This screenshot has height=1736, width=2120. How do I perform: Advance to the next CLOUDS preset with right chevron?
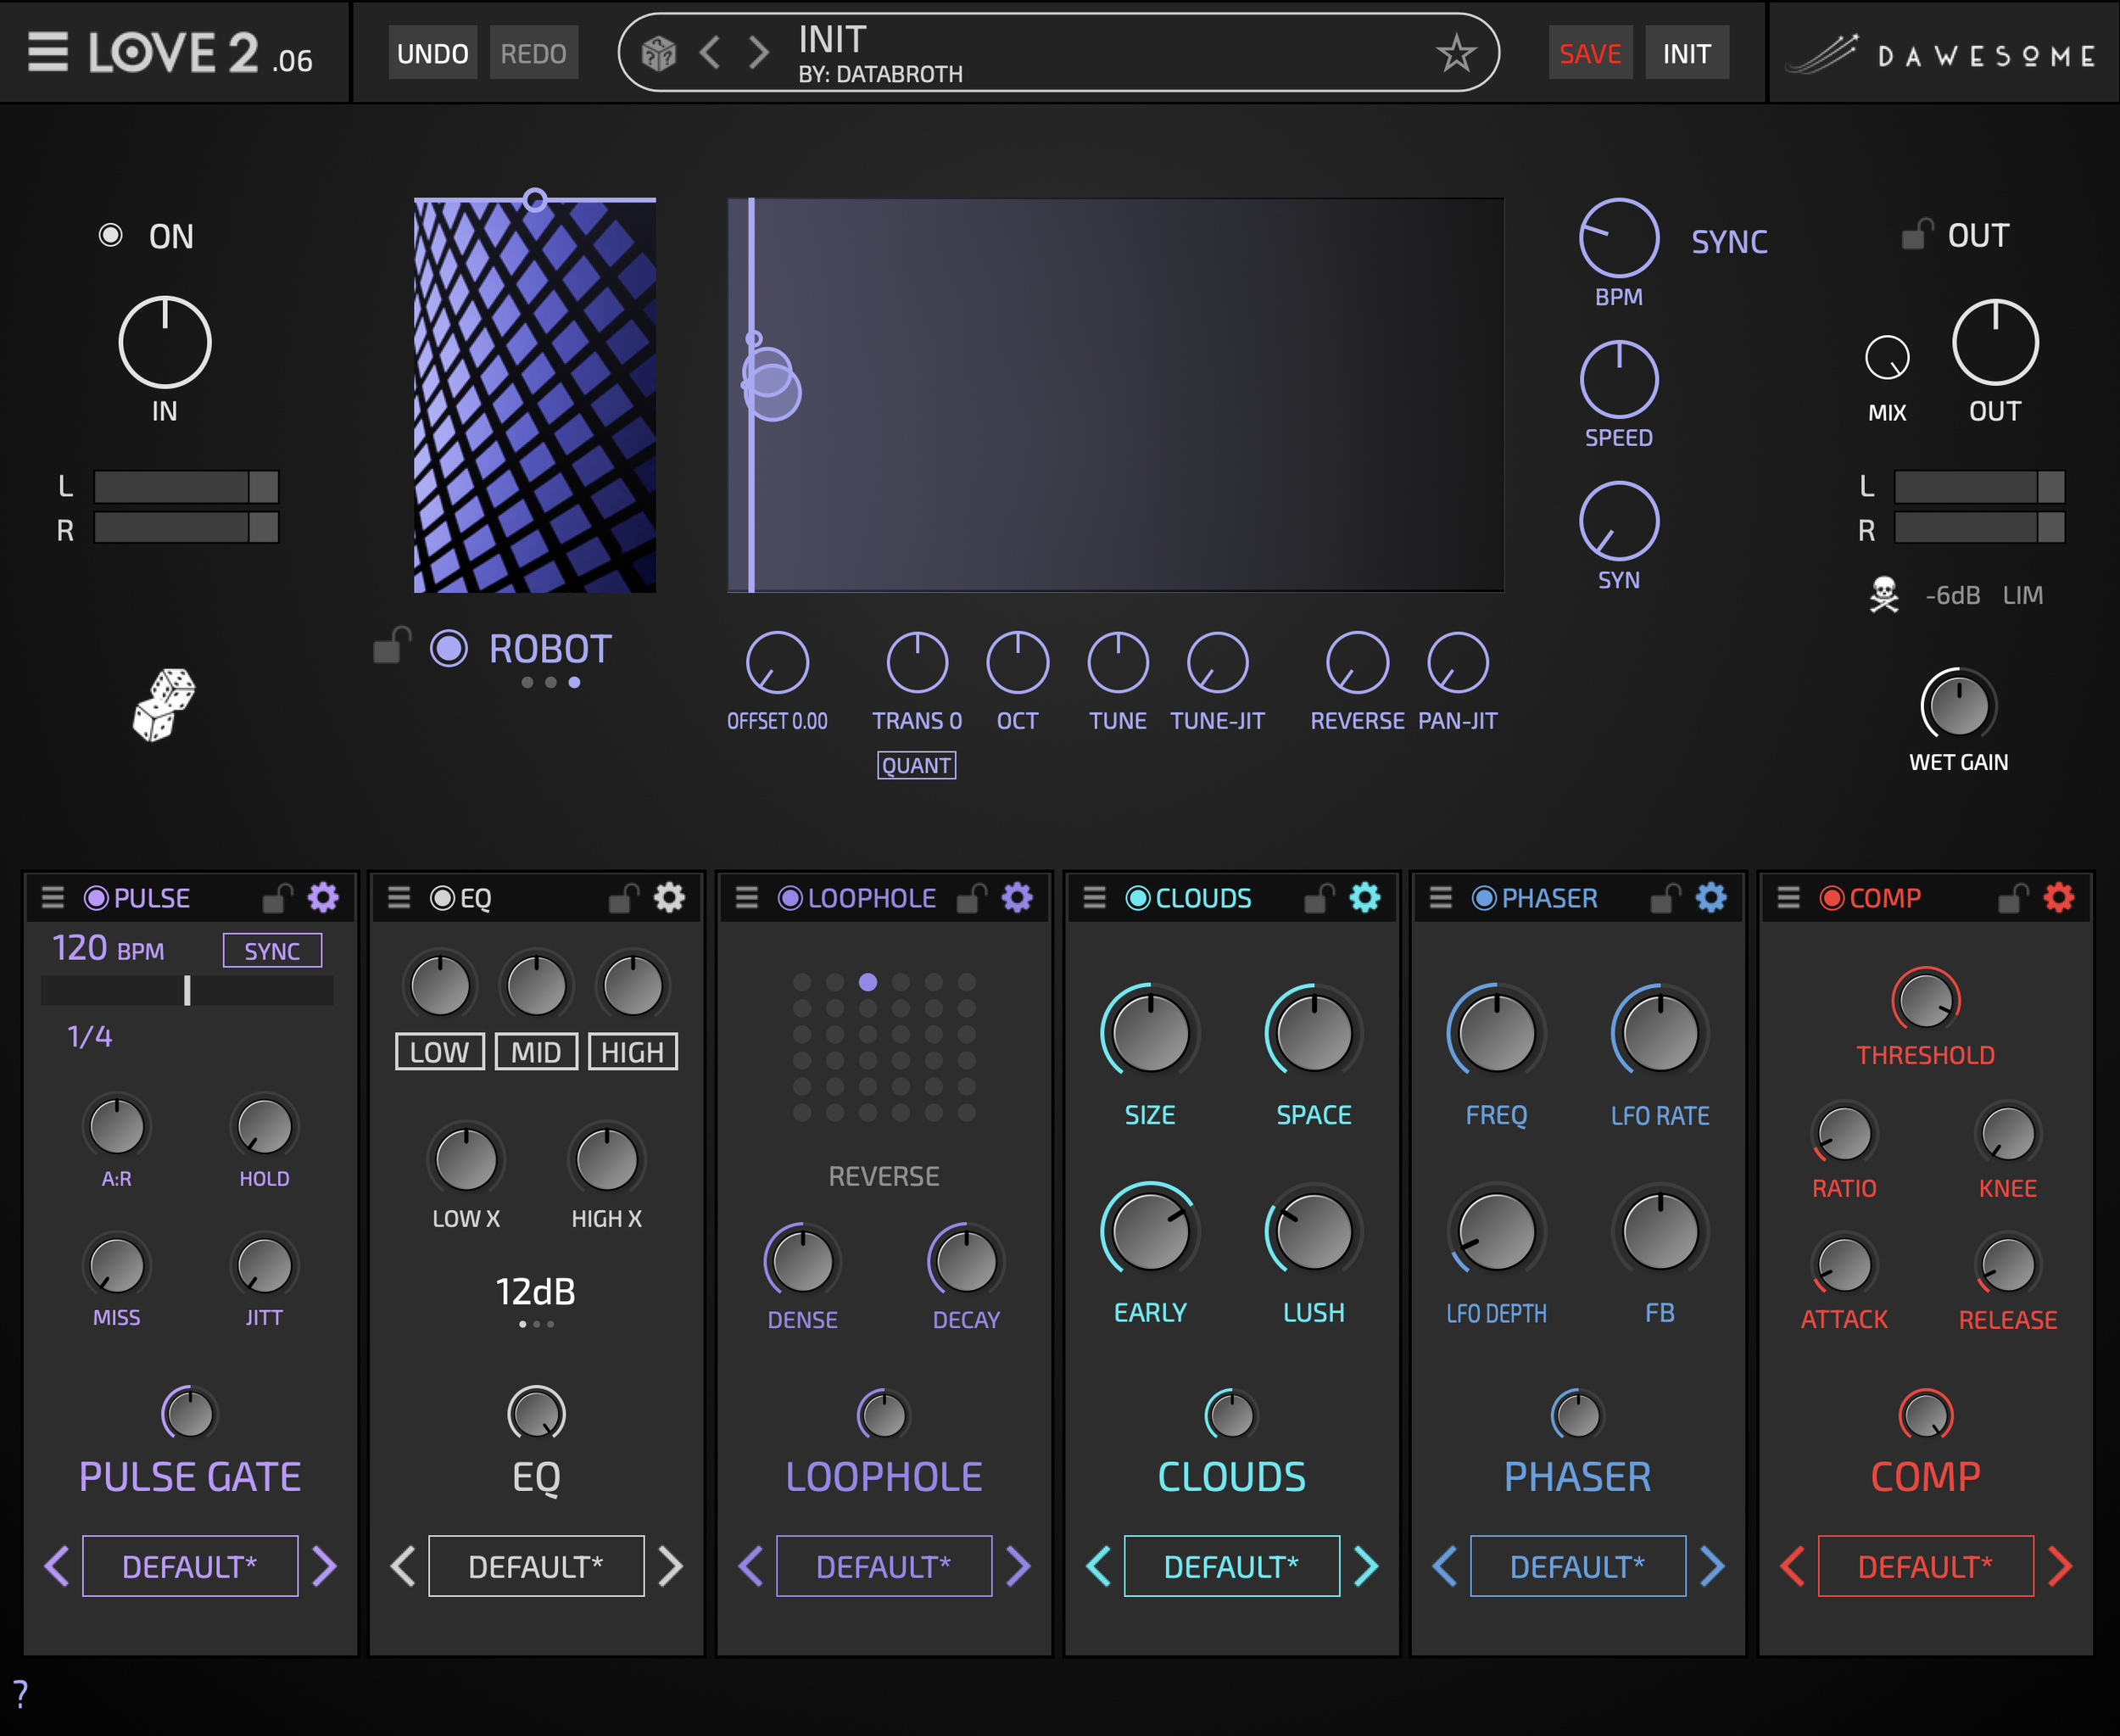click(1365, 1565)
